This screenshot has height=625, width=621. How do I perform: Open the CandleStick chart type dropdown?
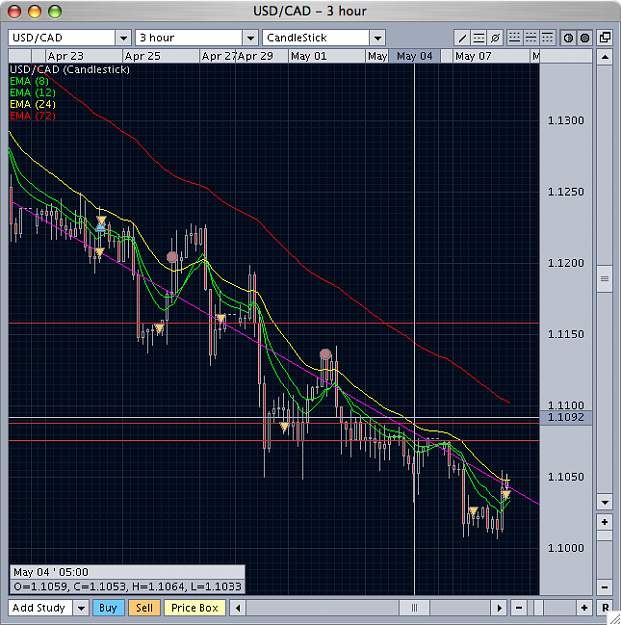point(377,38)
